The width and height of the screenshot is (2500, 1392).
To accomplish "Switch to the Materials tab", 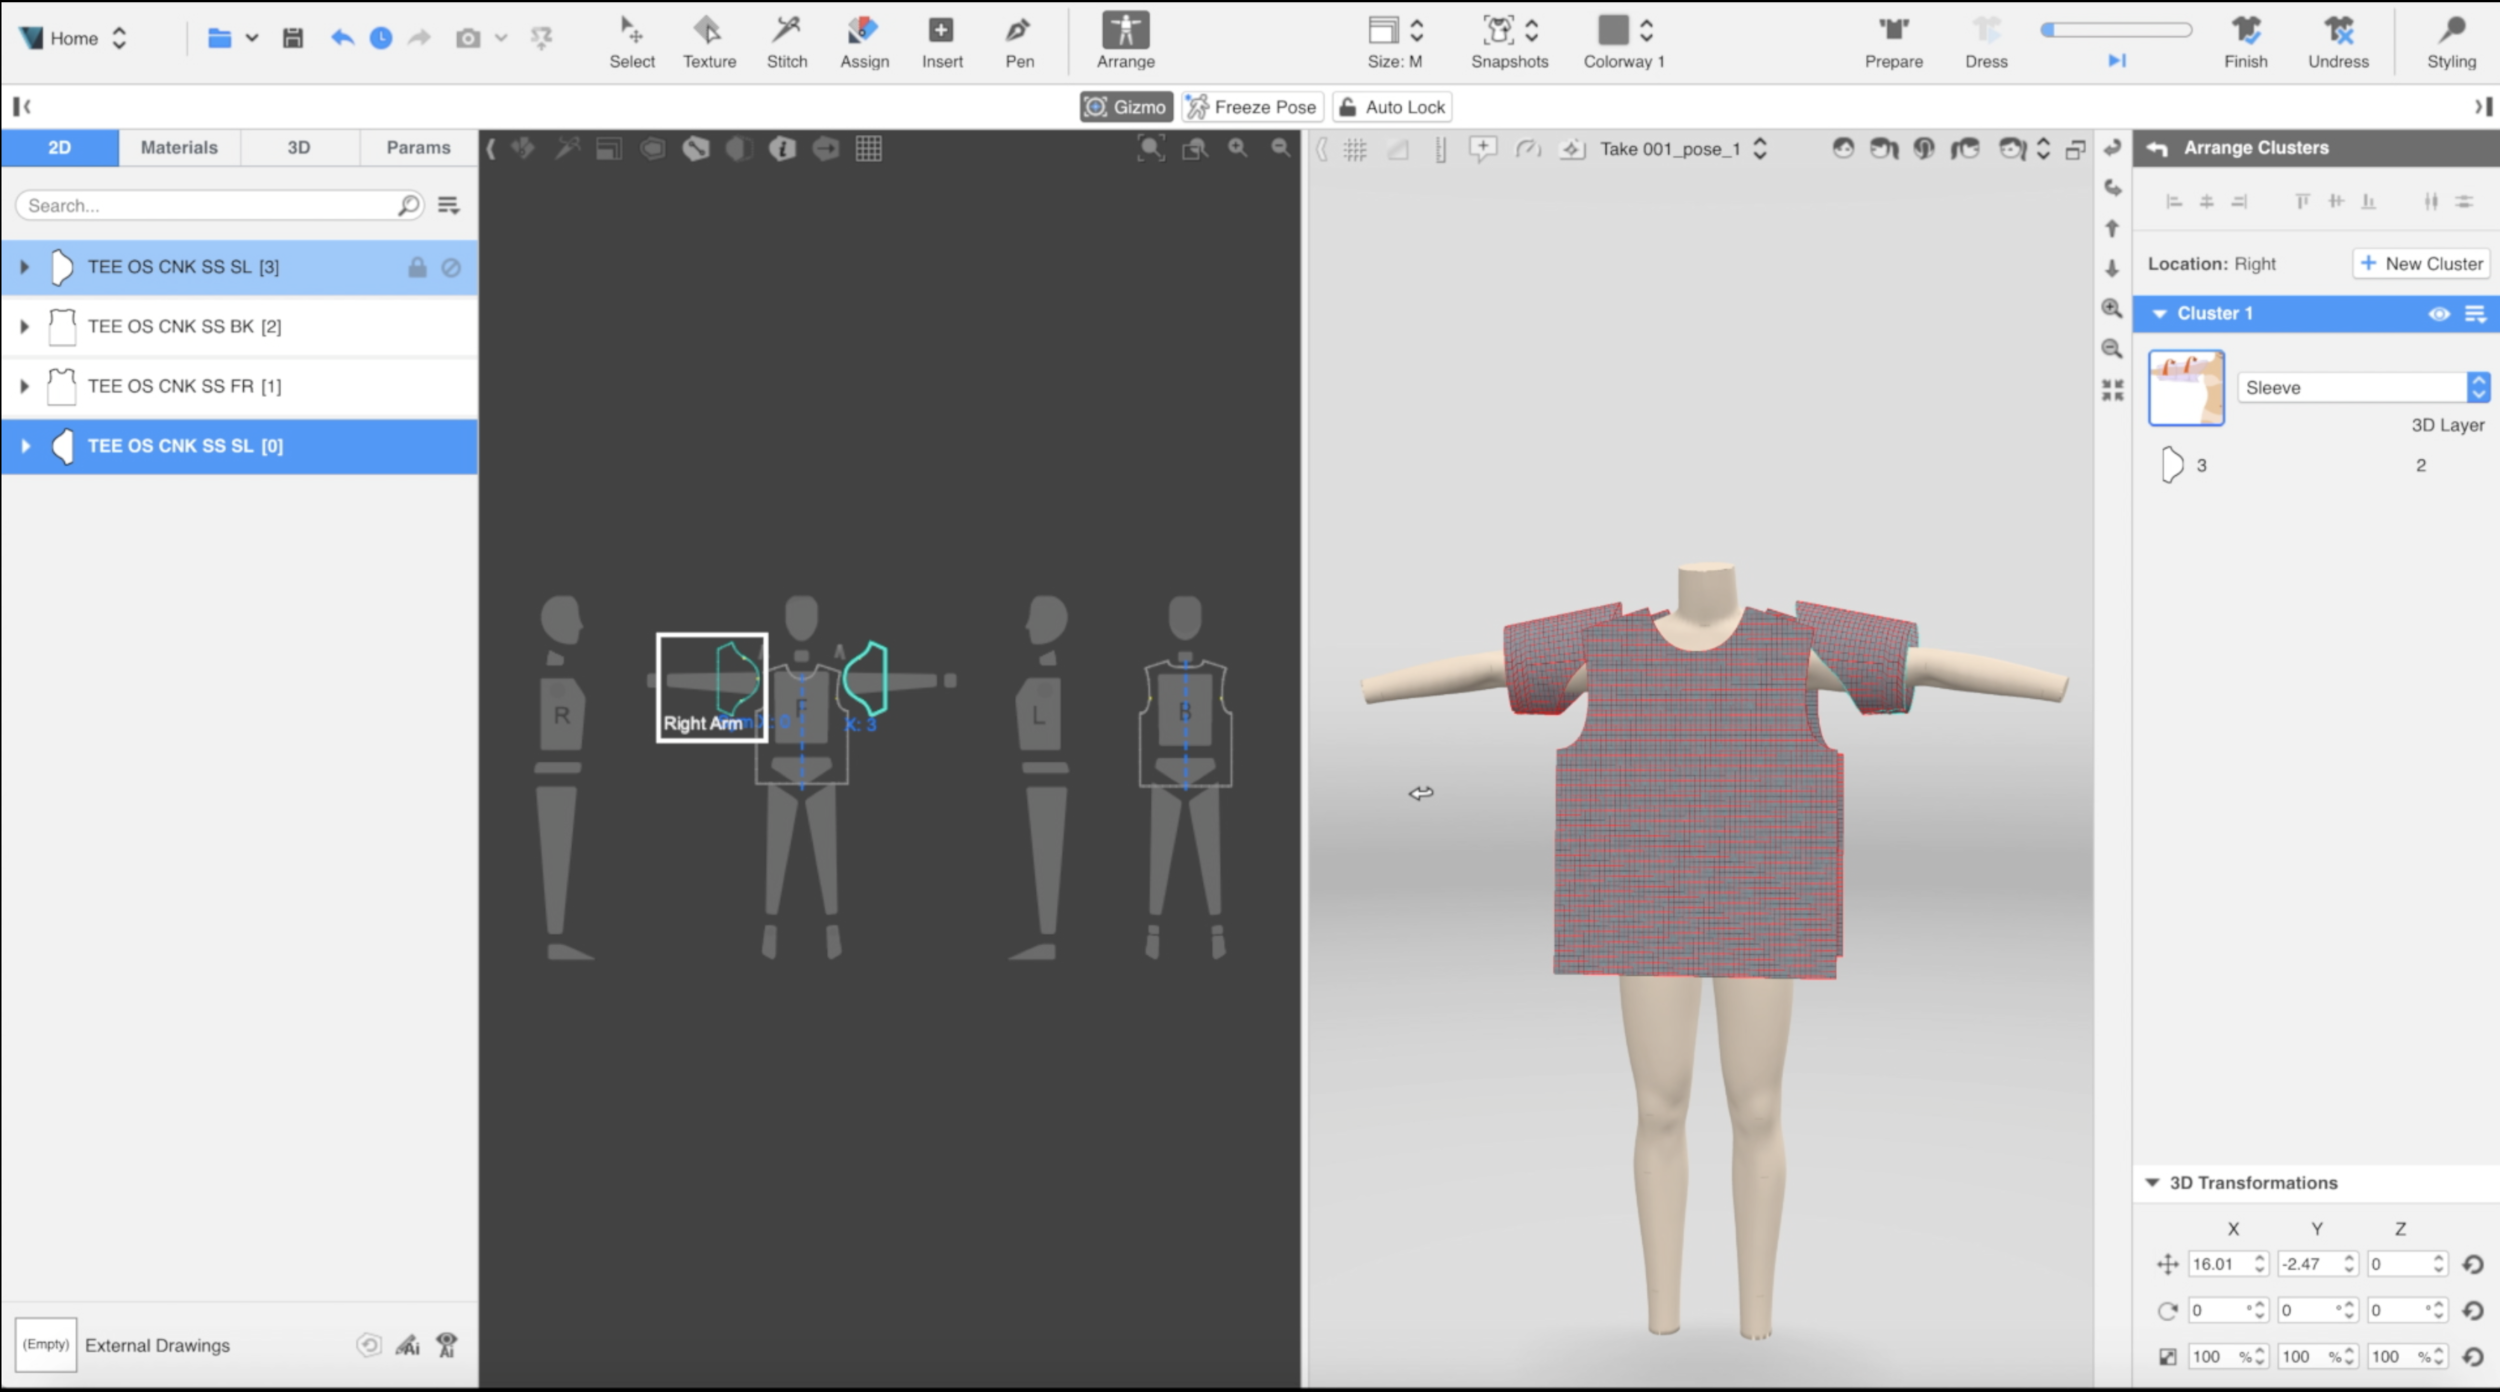I will [x=179, y=147].
